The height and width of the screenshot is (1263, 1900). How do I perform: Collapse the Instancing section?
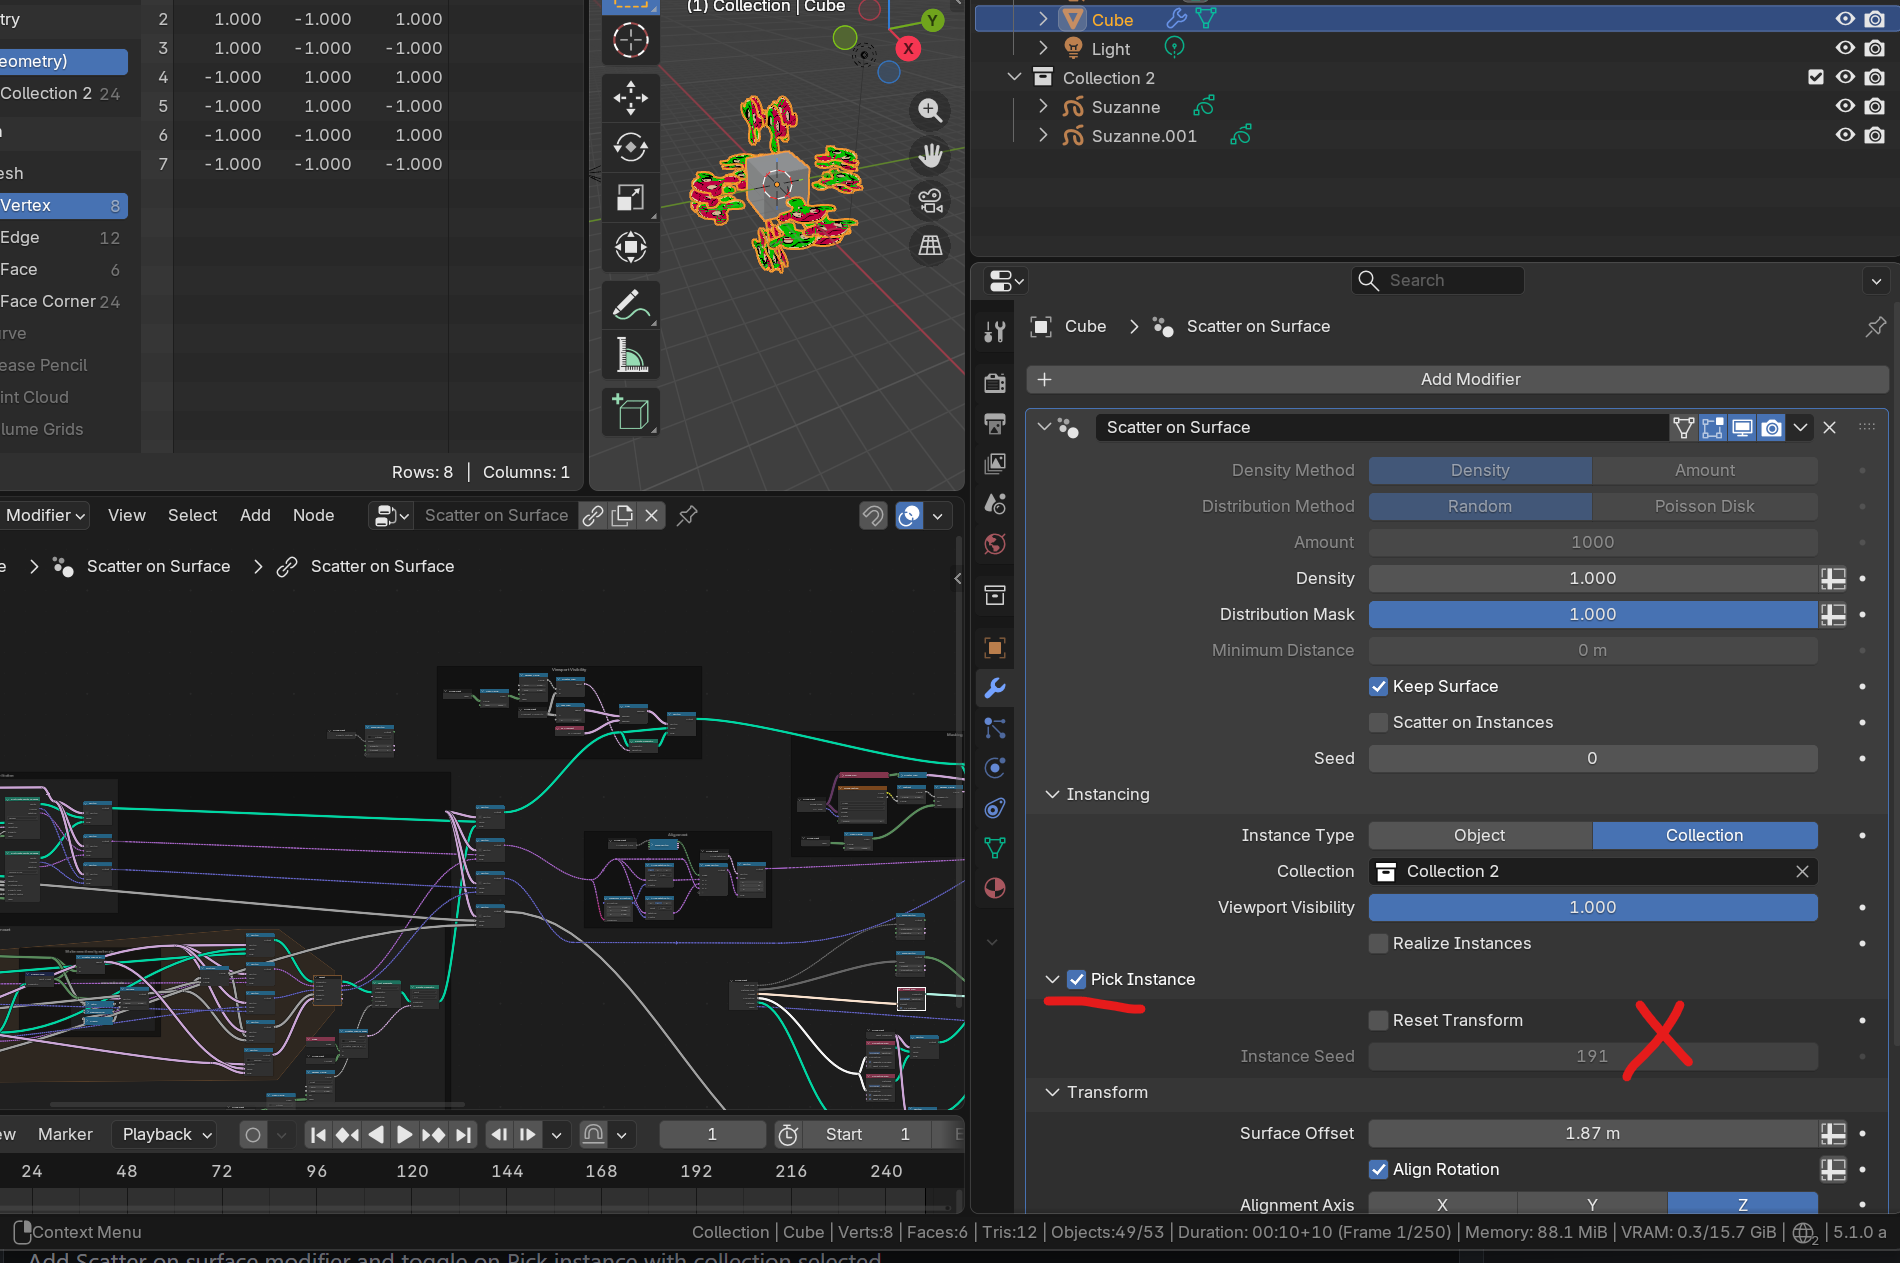coord(1052,794)
